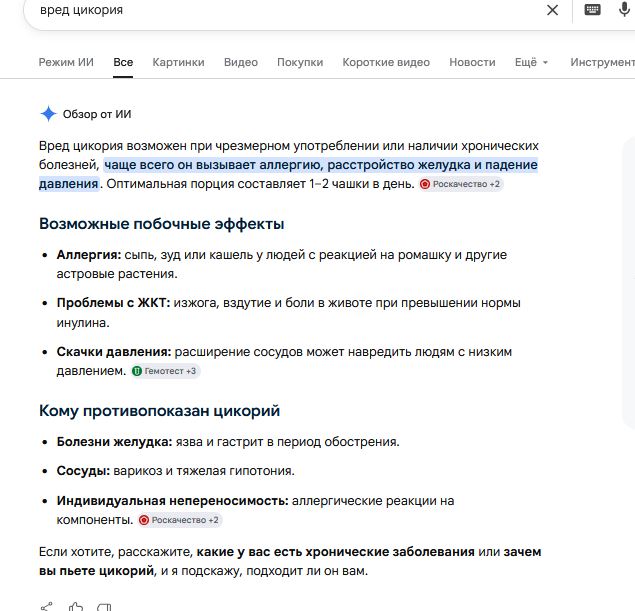Viewport: 635px width, 611px height.
Task: Go to the Новости tab
Action: (472, 62)
